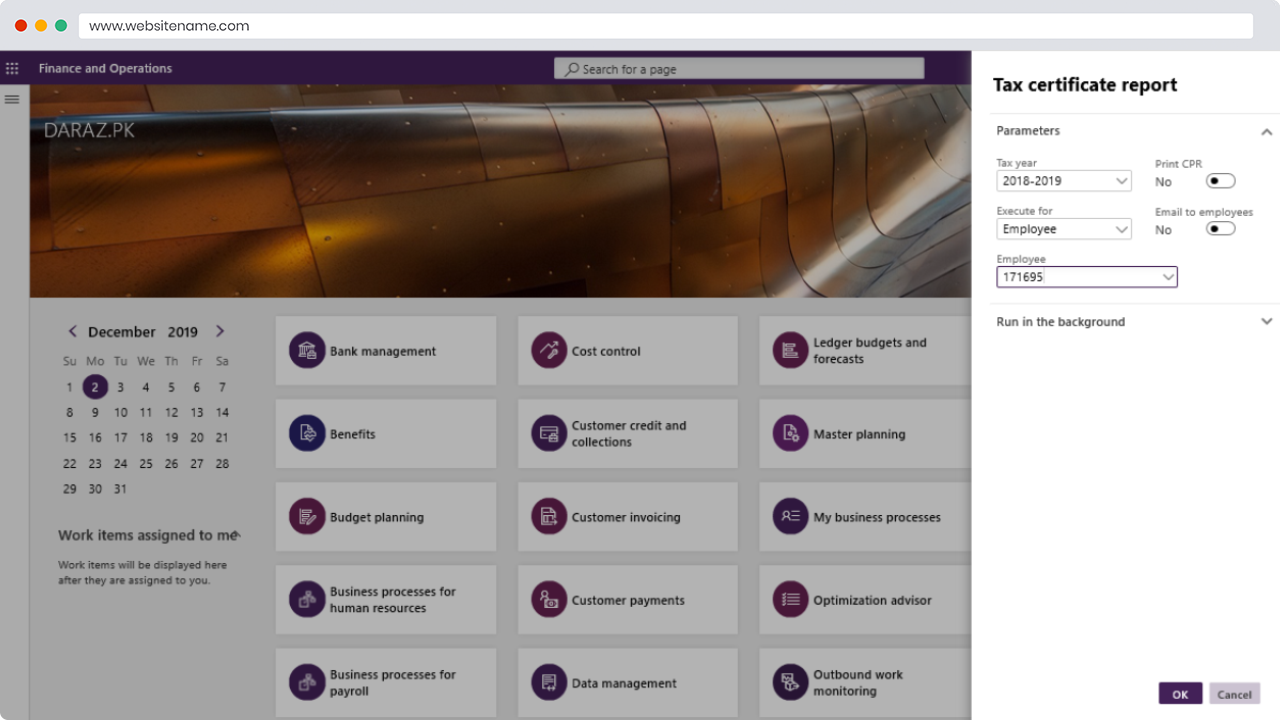Screen dimensions: 1280x720
Task: Click the Data management tile label
Action: click(x=624, y=683)
